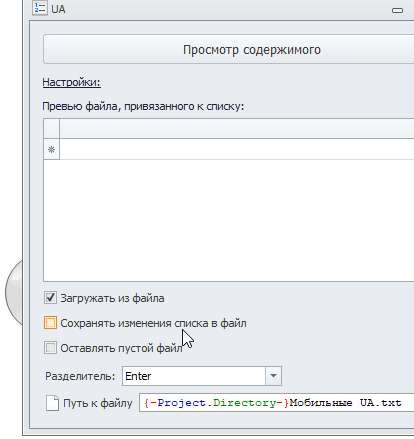414x439 pixels.
Task: Click the empty white area of the preview grid
Action: point(229,220)
